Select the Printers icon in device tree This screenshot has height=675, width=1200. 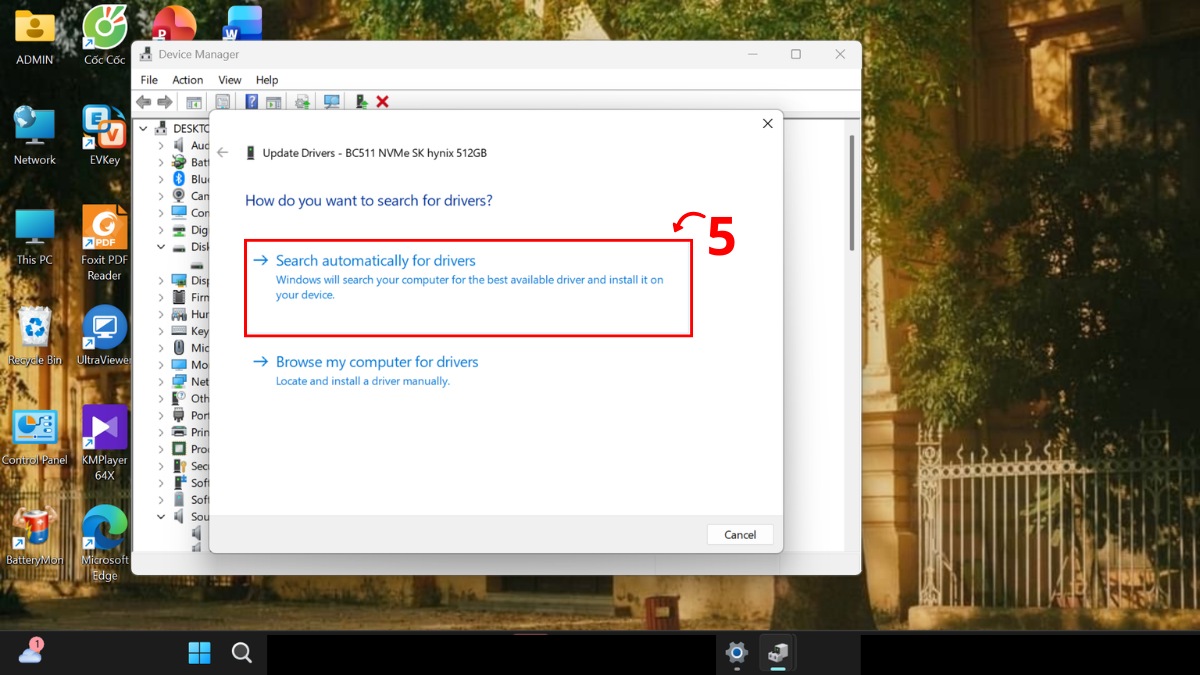[179, 432]
